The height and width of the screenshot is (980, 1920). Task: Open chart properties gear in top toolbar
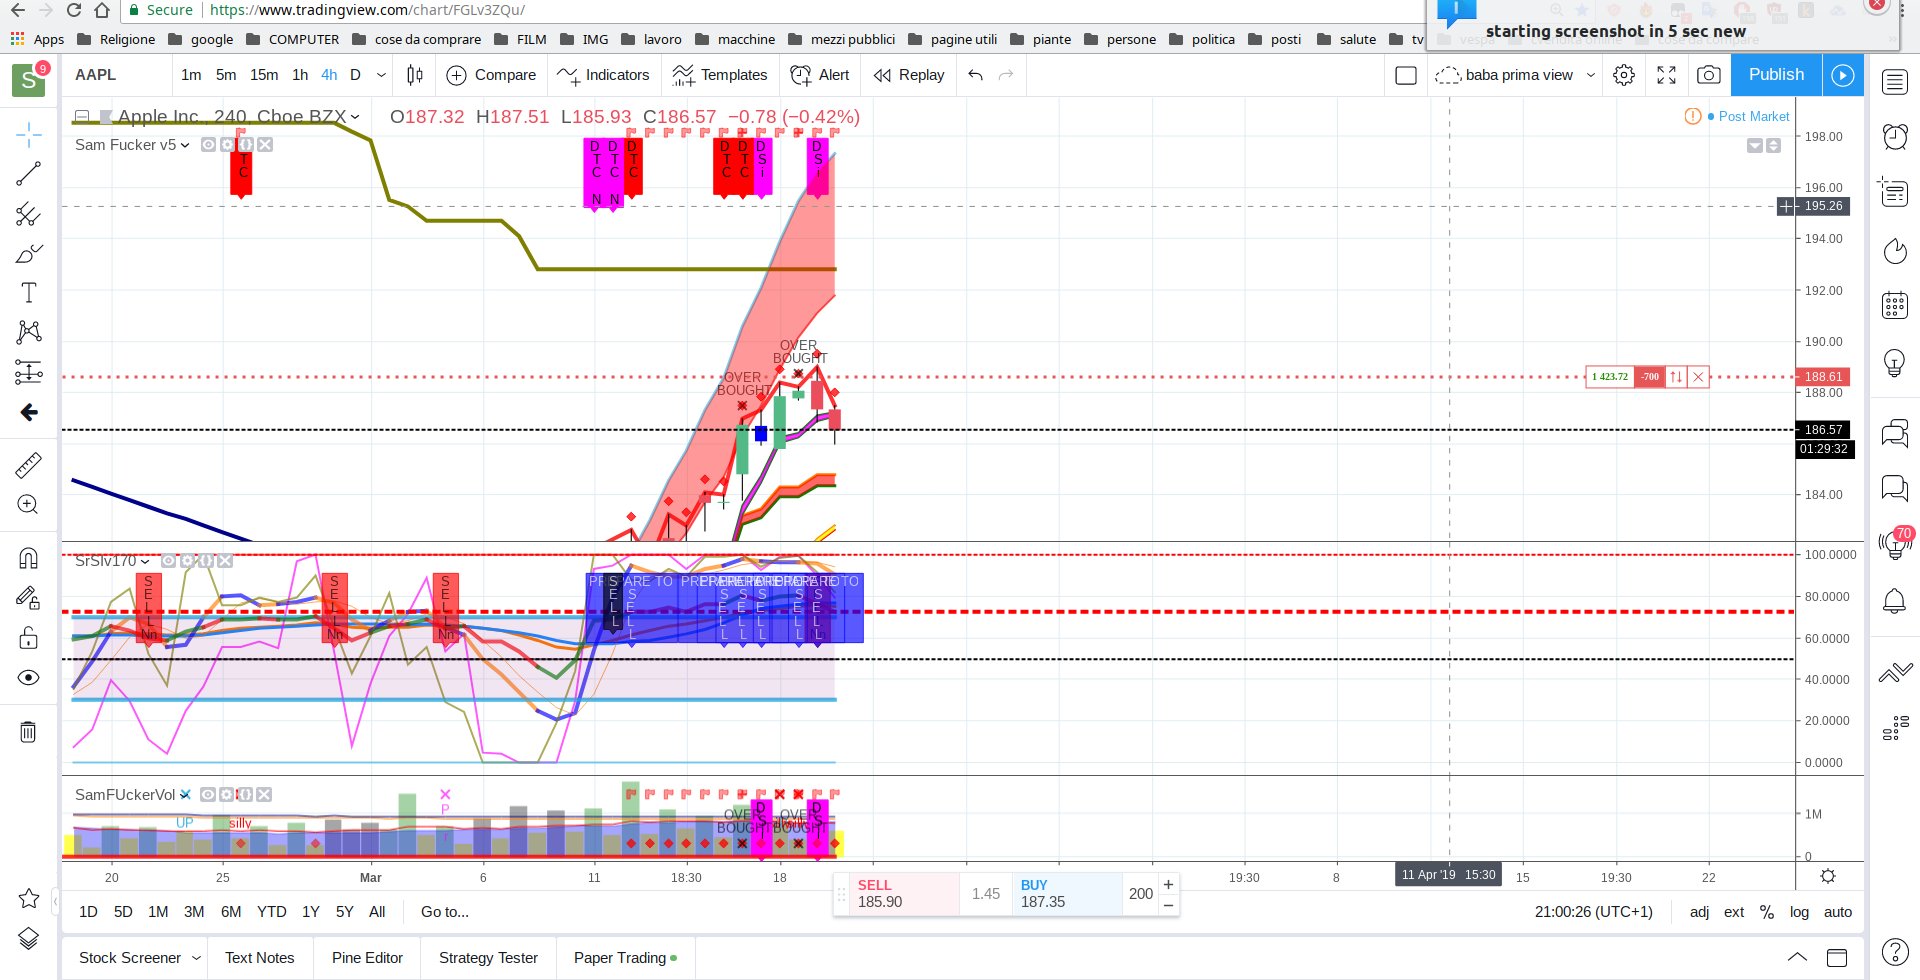1624,75
